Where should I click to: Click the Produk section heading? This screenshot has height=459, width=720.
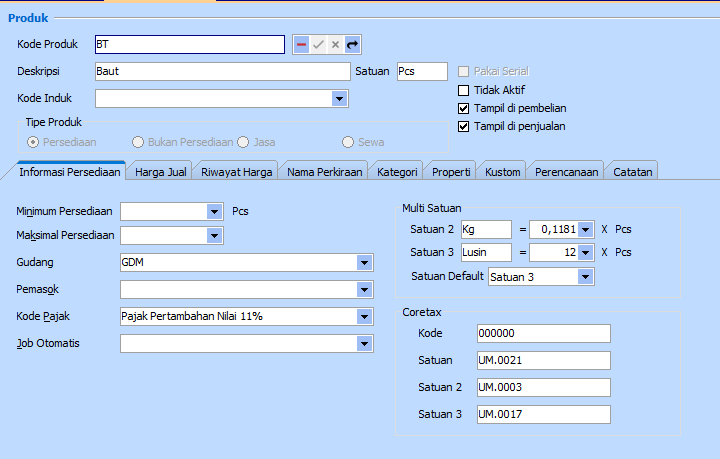28,18
